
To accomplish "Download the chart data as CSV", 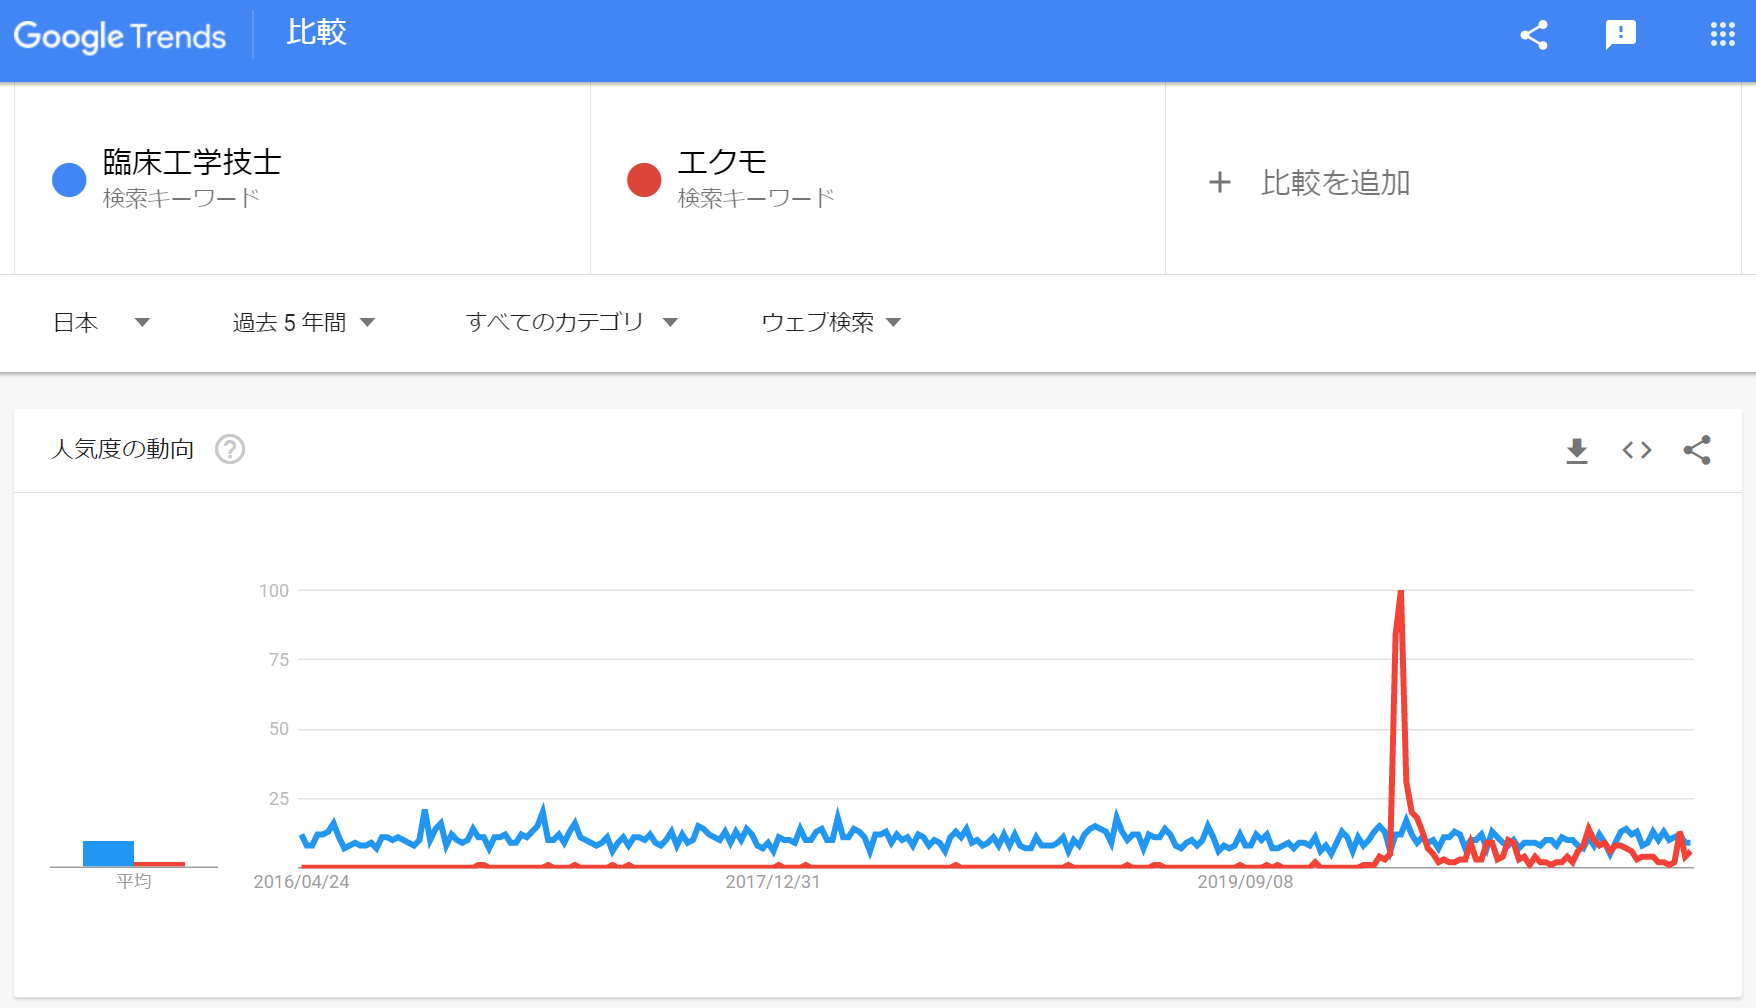I will tap(1577, 451).
